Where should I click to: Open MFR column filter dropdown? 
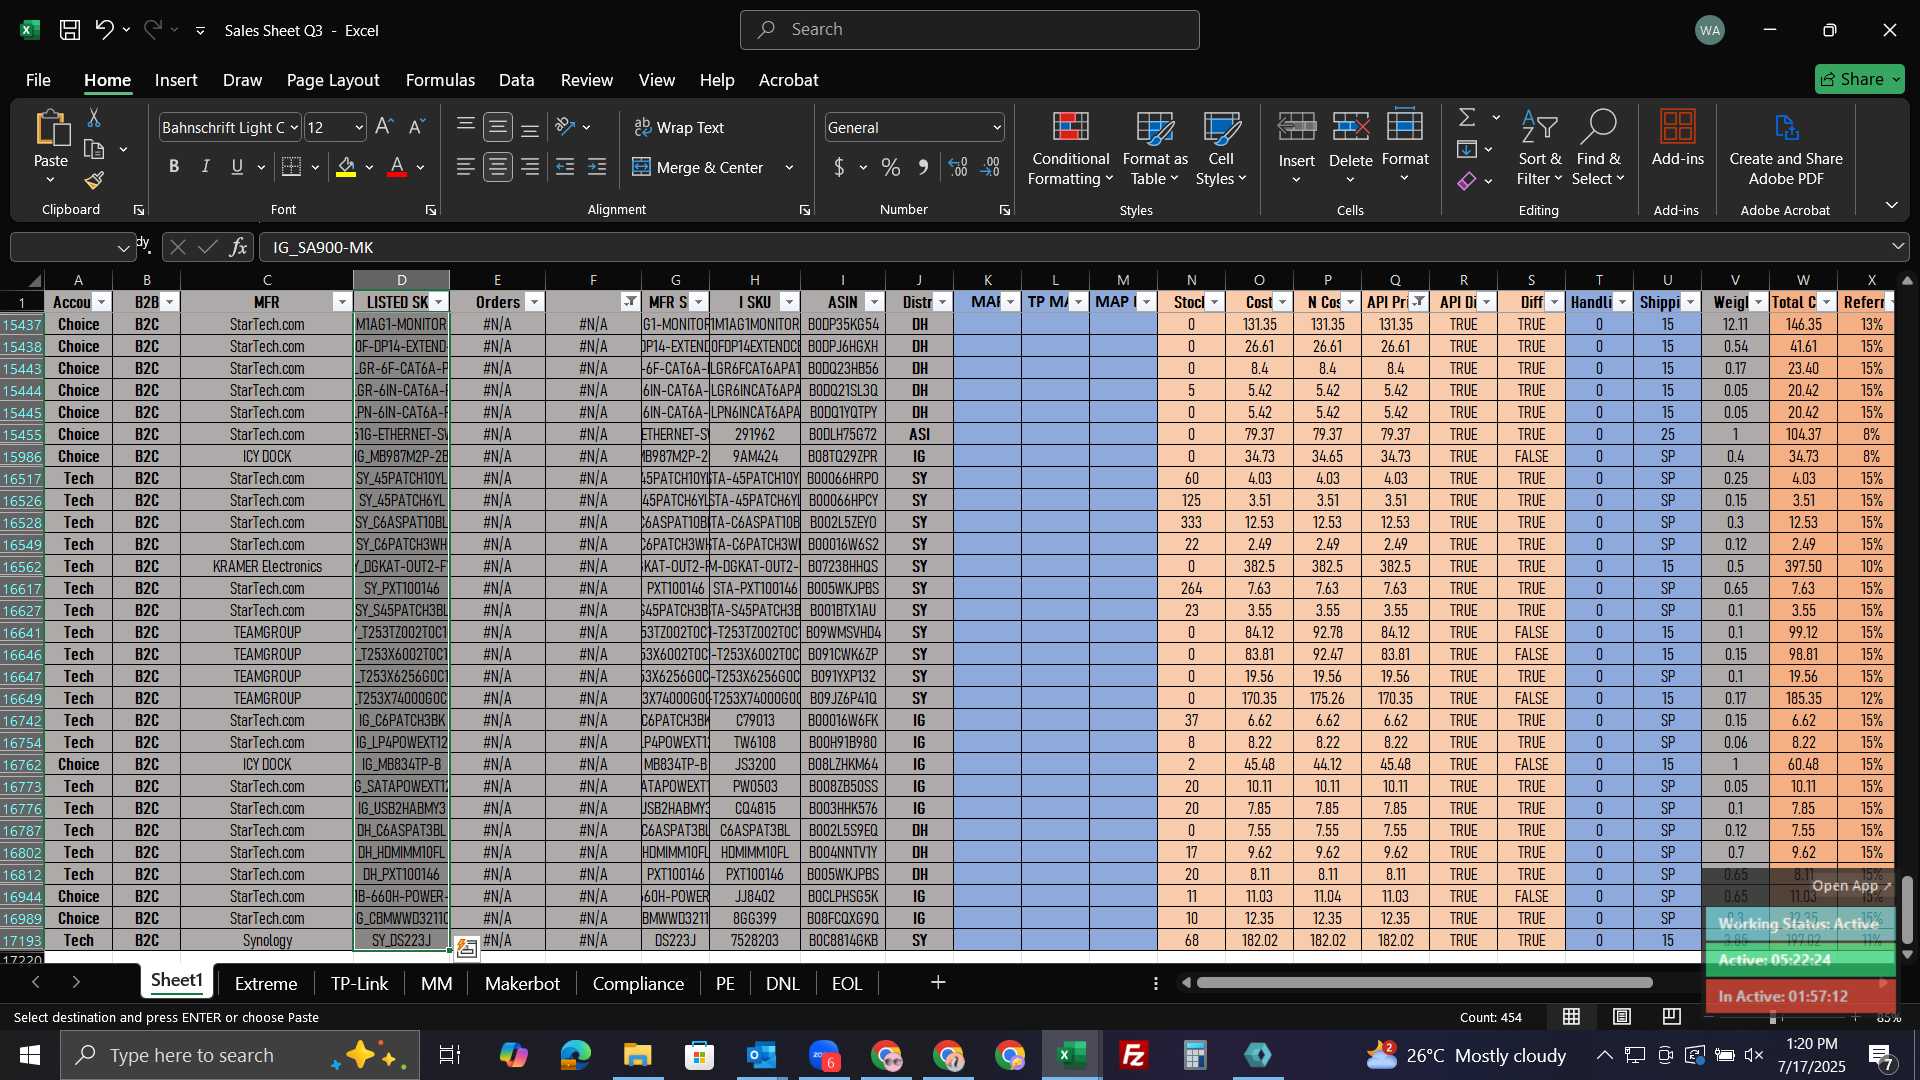pyautogui.click(x=342, y=302)
